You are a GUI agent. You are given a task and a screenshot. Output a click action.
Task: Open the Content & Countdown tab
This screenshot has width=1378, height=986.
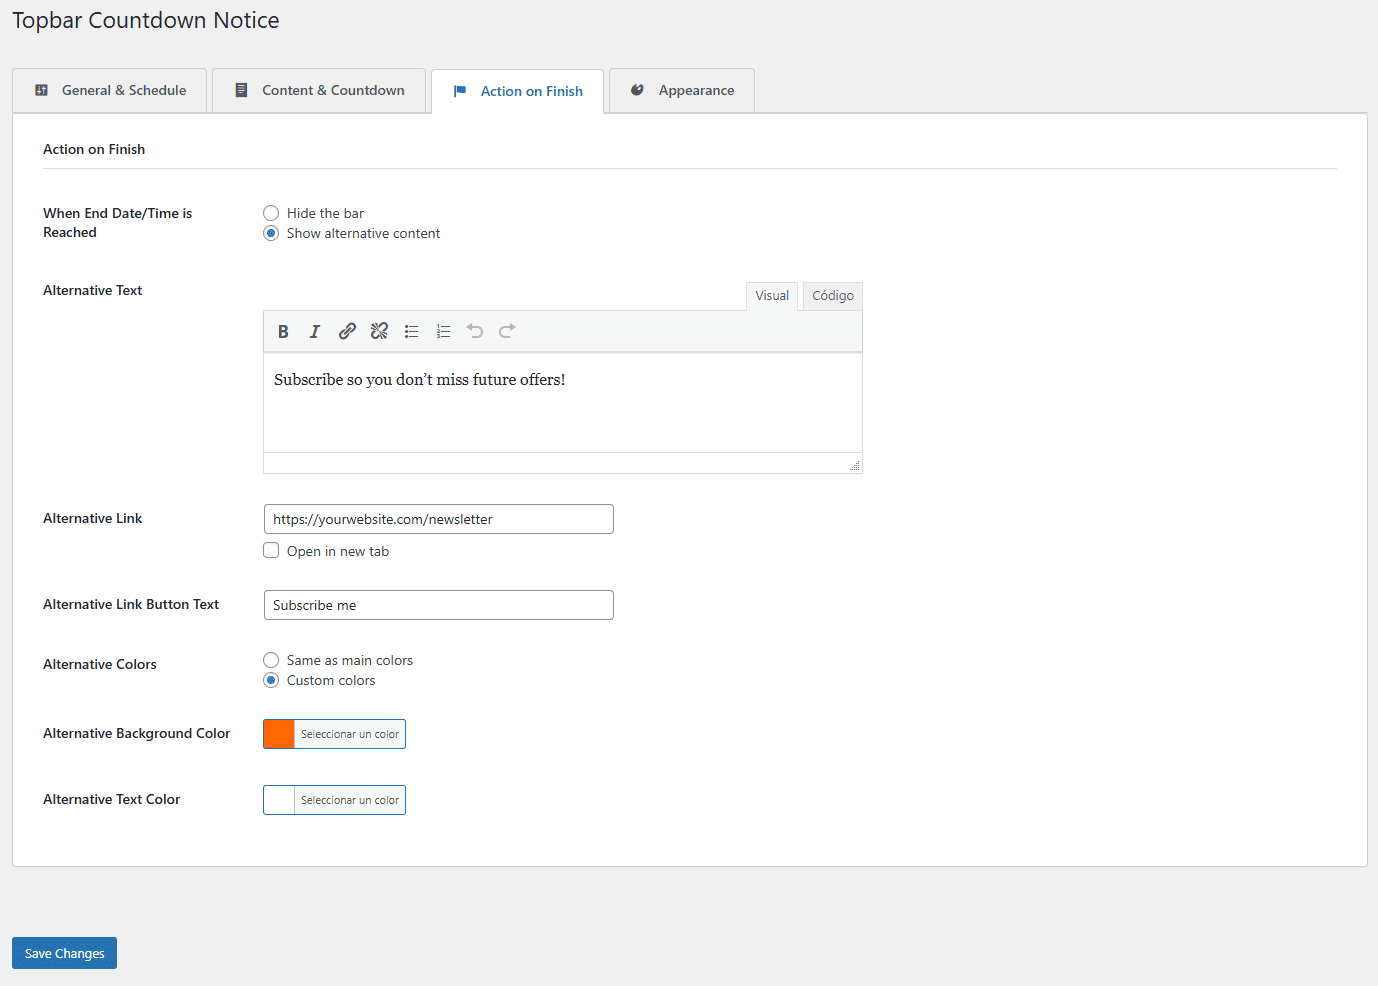coord(318,90)
